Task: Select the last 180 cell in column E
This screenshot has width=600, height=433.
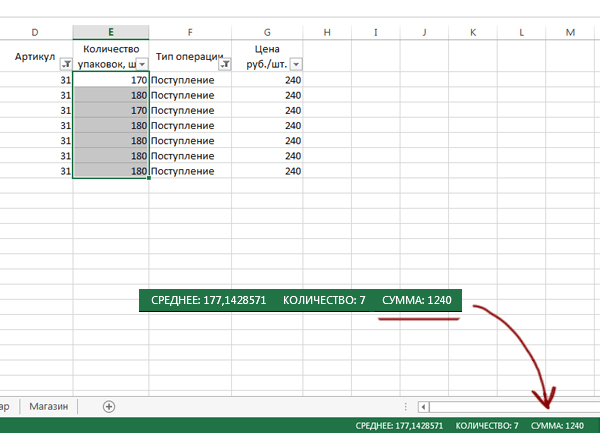Action: 110,171
